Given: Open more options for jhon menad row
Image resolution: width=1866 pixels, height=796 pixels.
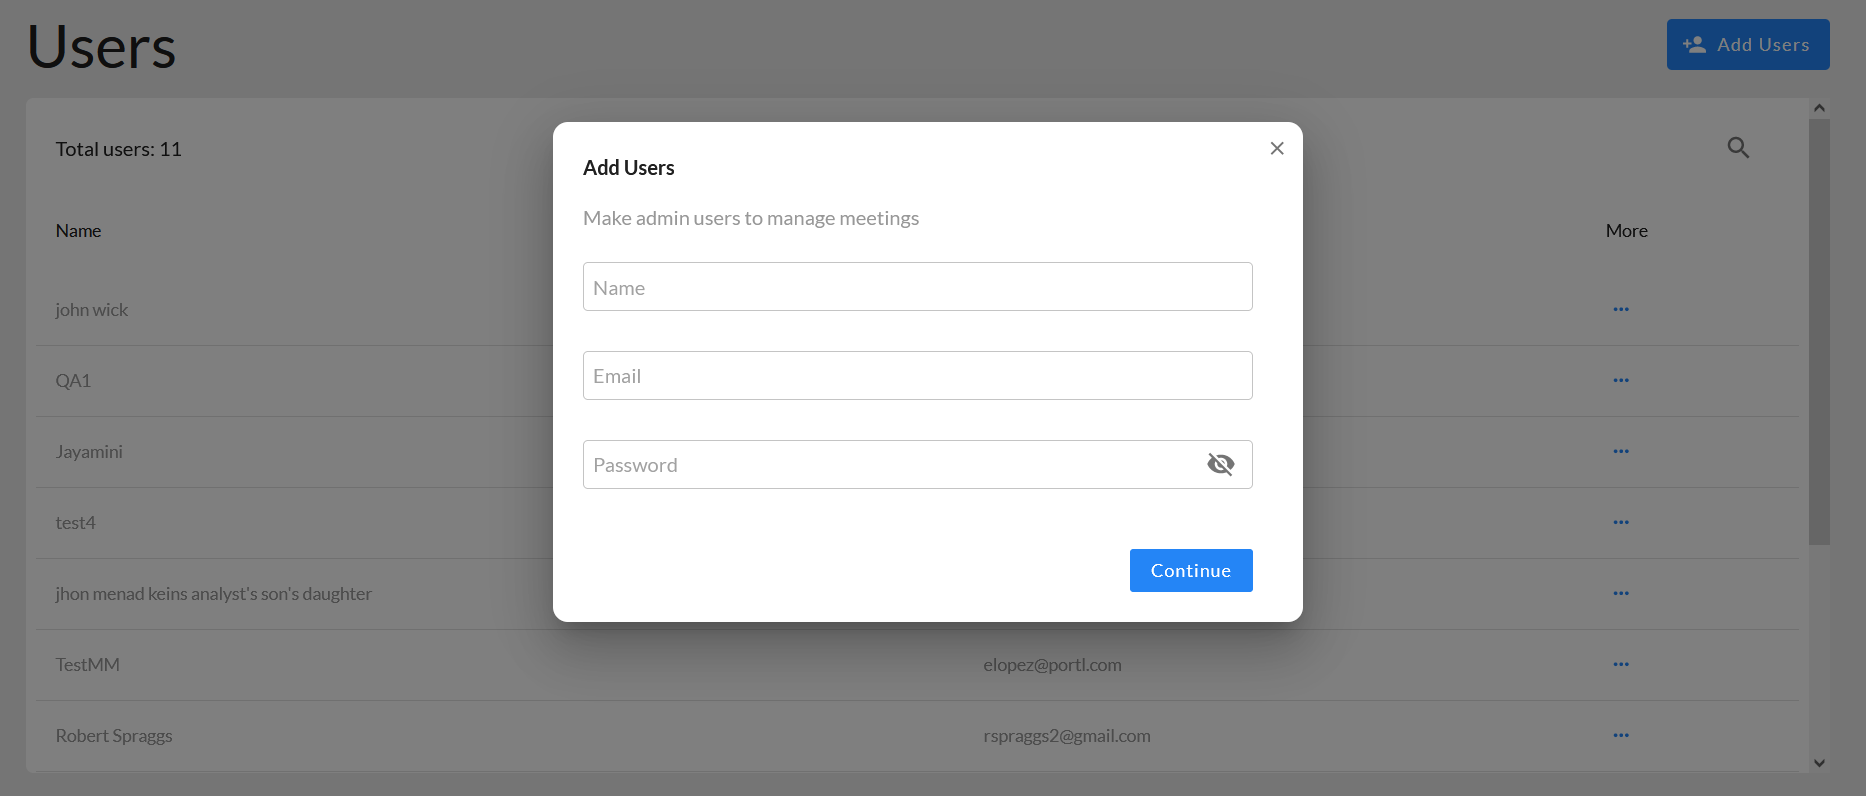Looking at the screenshot, I should click(x=1621, y=594).
